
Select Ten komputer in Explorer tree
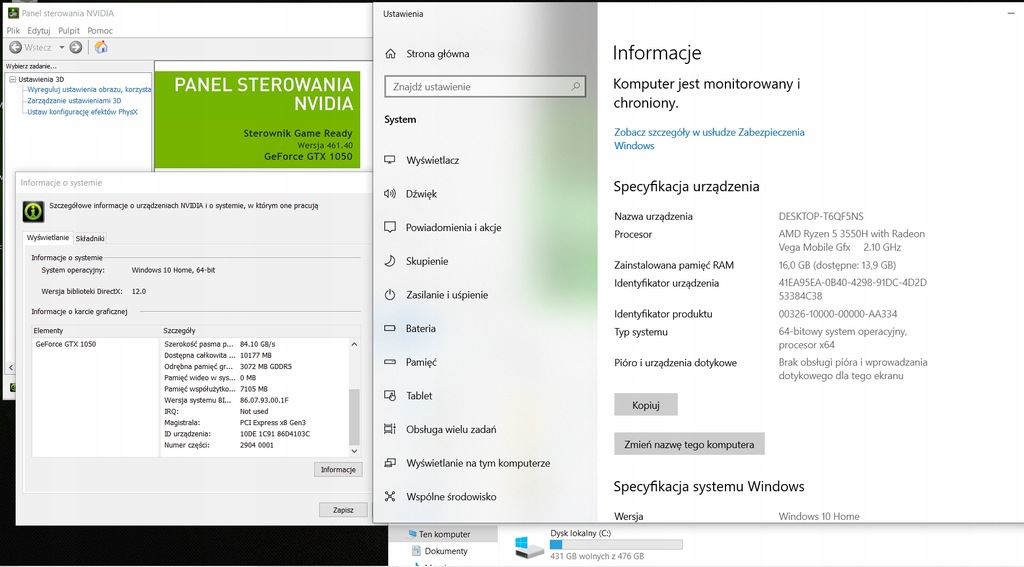(x=444, y=534)
